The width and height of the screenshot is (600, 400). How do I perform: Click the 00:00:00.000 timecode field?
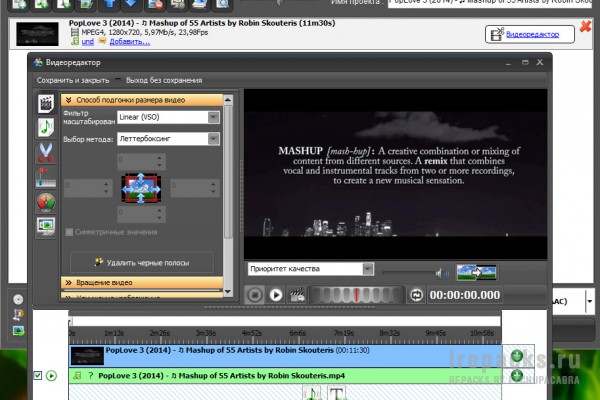coord(465,295)
